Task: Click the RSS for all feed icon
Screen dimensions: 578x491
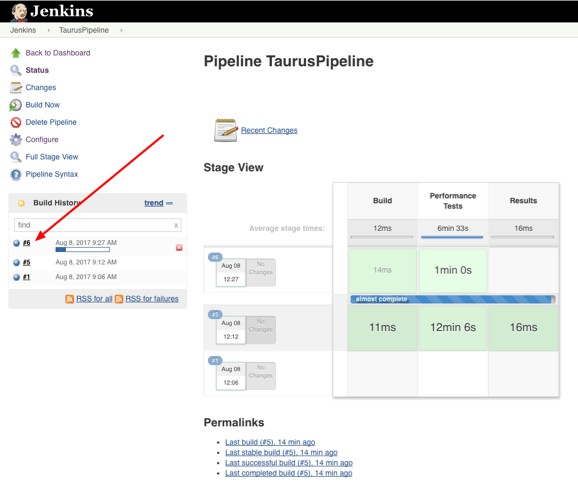Action: (69, 299)
